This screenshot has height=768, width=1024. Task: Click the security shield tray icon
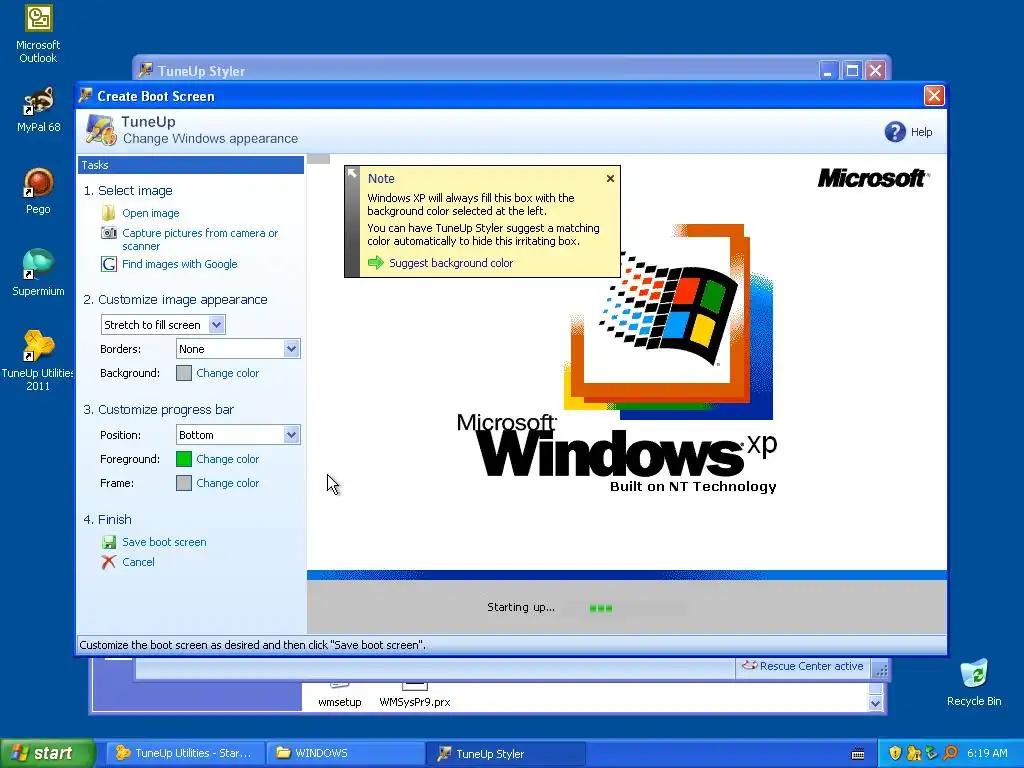[895, 753]
